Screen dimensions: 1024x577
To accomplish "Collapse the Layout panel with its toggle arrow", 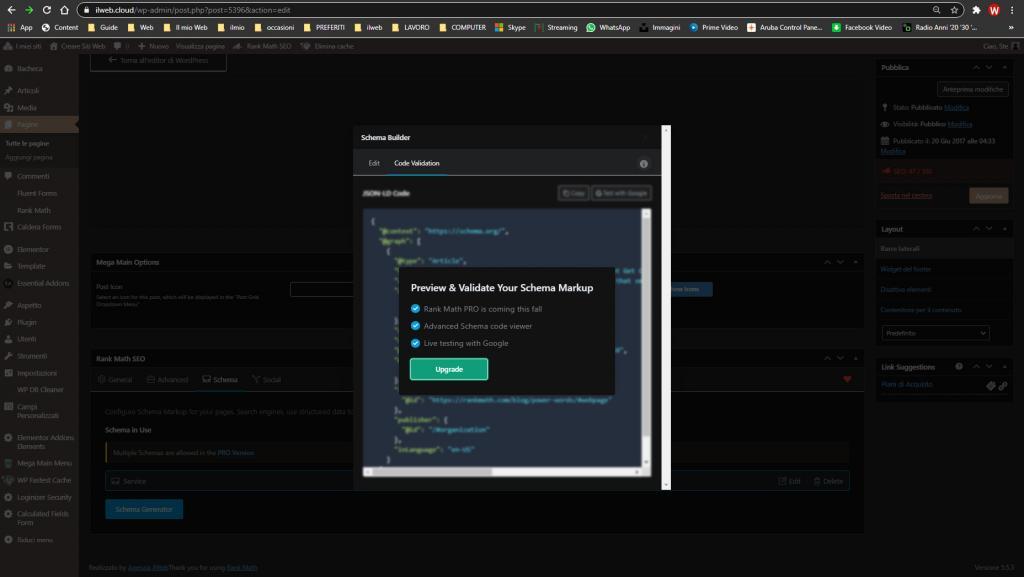I will (1004, 228).
